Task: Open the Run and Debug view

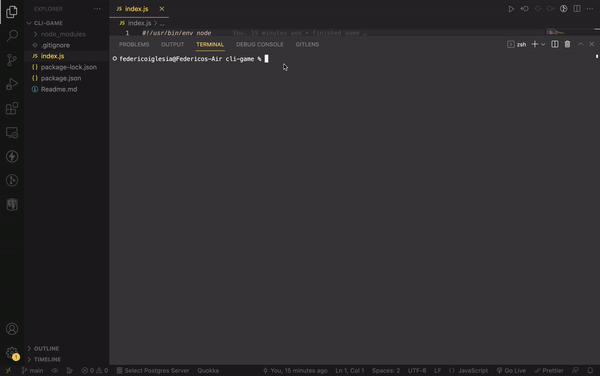Action: click(x=12, y=84)
